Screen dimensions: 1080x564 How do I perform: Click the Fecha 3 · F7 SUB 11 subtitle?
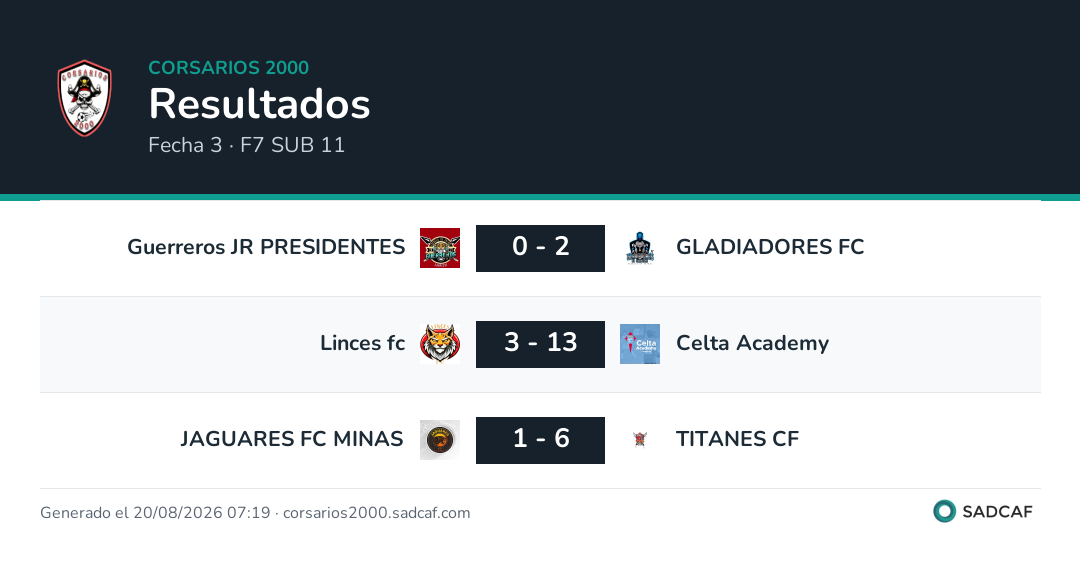(x=247, y=145)
